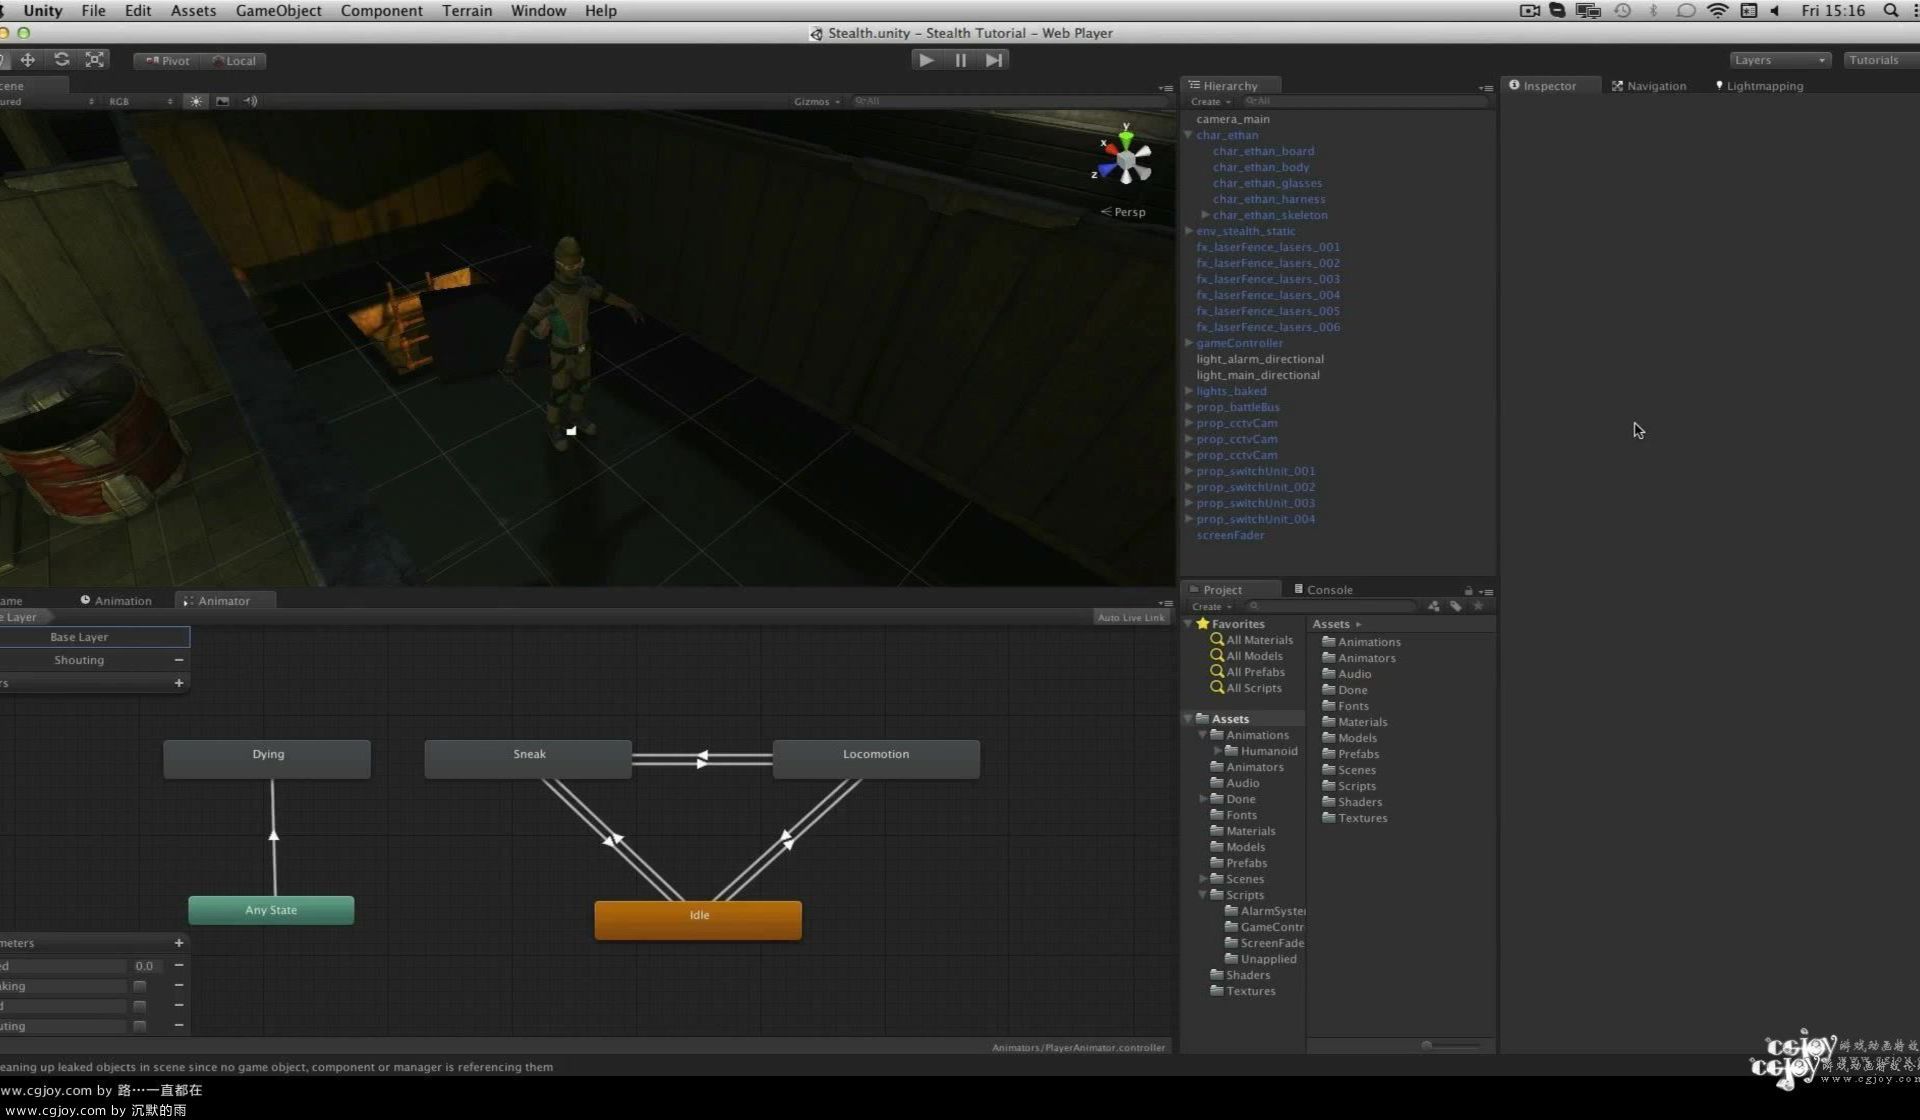Open the Component menu
This screenshot has width=1920, height=1120.
pyautogui.click(x=381, y=11)
